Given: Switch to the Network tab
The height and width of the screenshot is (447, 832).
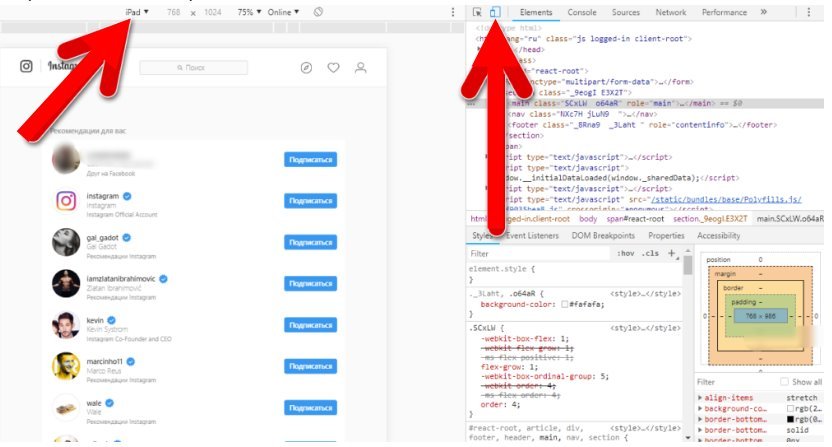Looking at the screenshot, I should [671, 12].
